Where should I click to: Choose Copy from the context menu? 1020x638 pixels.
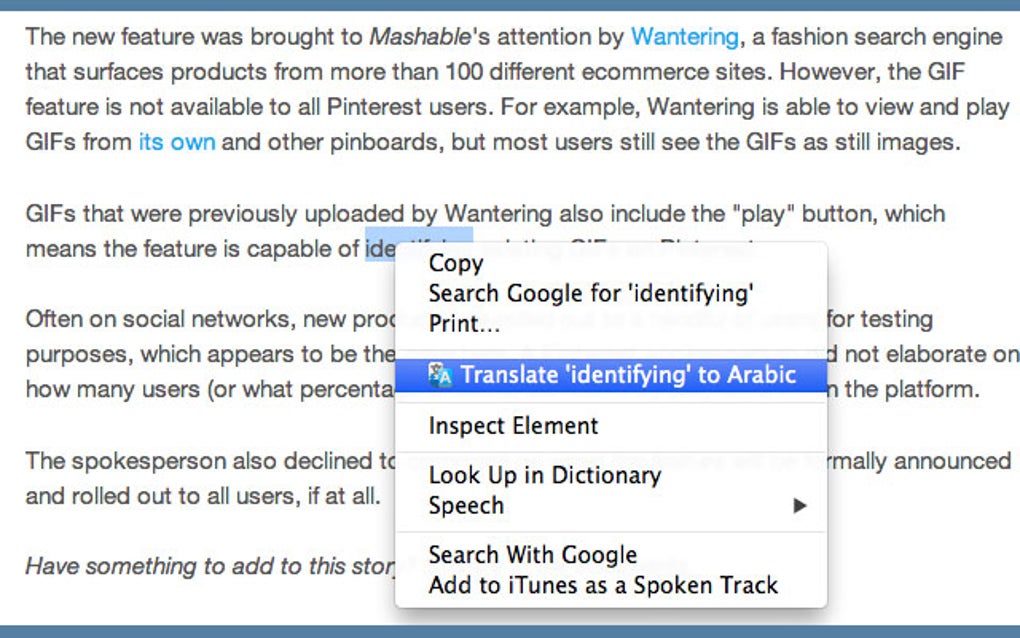click(x=456, y=263)
